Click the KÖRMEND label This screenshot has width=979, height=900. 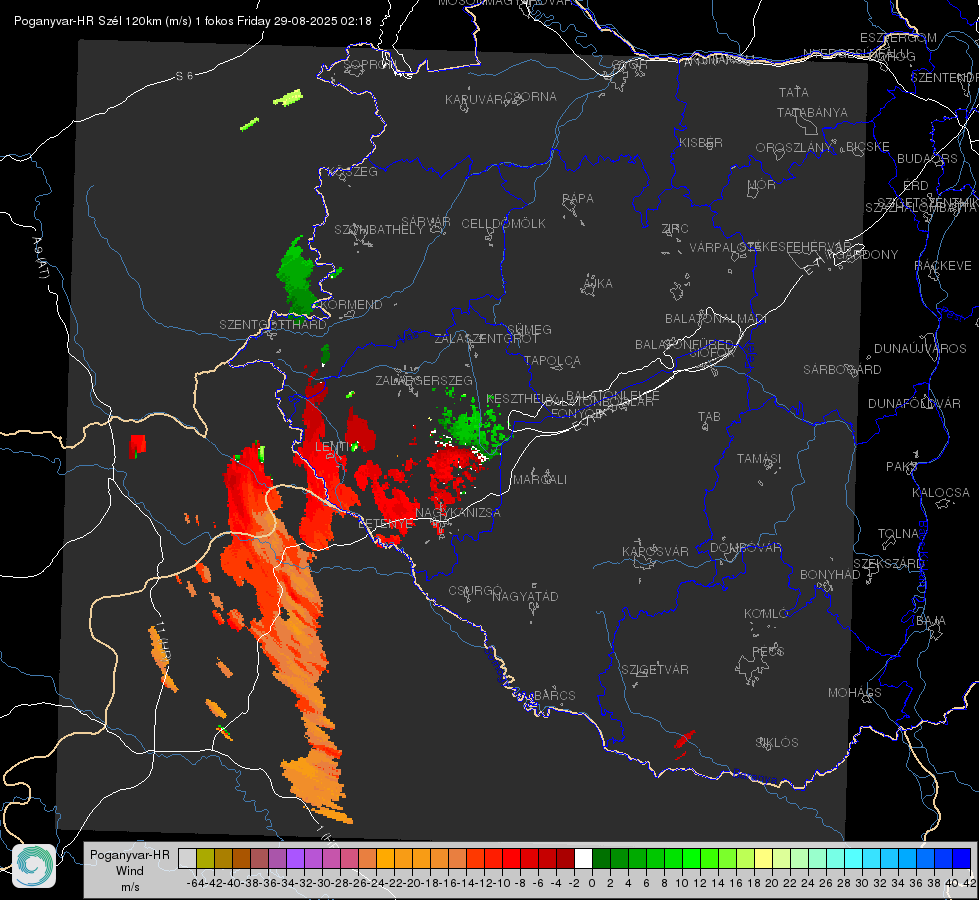(350, 305)
